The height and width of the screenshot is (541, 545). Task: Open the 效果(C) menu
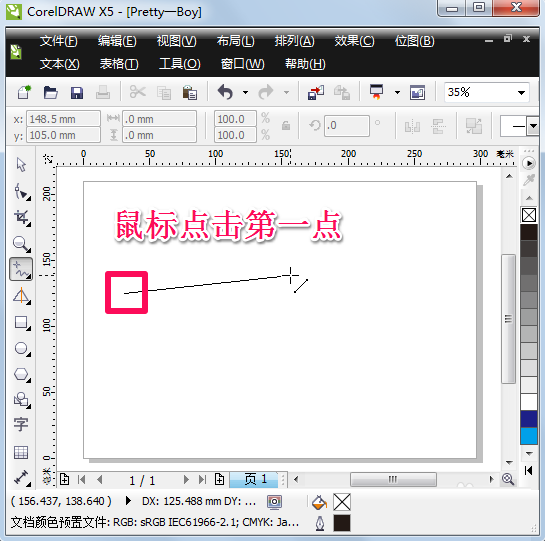tap(354, 41)
